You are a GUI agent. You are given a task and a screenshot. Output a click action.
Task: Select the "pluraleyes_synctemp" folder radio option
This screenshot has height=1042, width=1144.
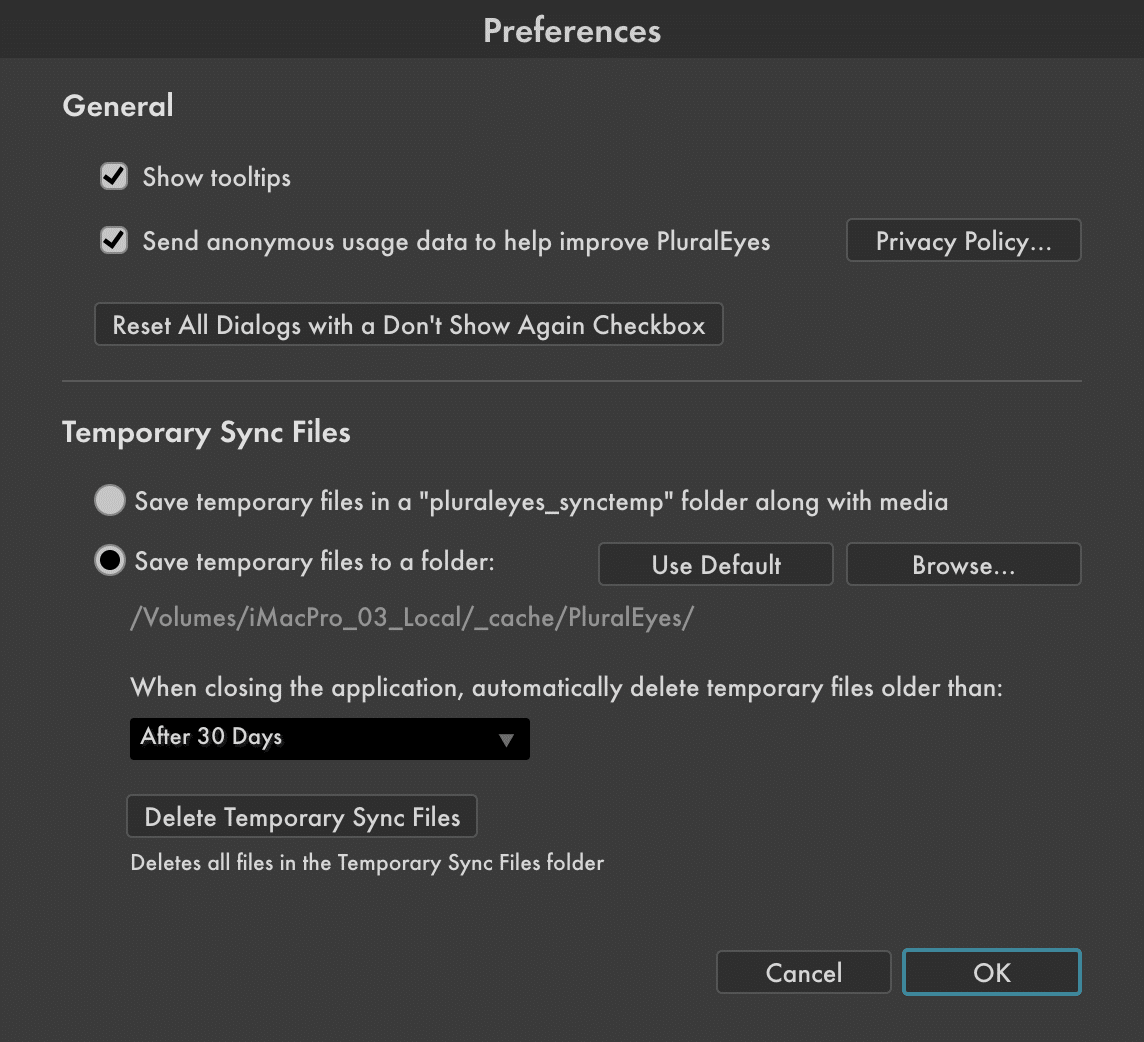click(109, 501)
